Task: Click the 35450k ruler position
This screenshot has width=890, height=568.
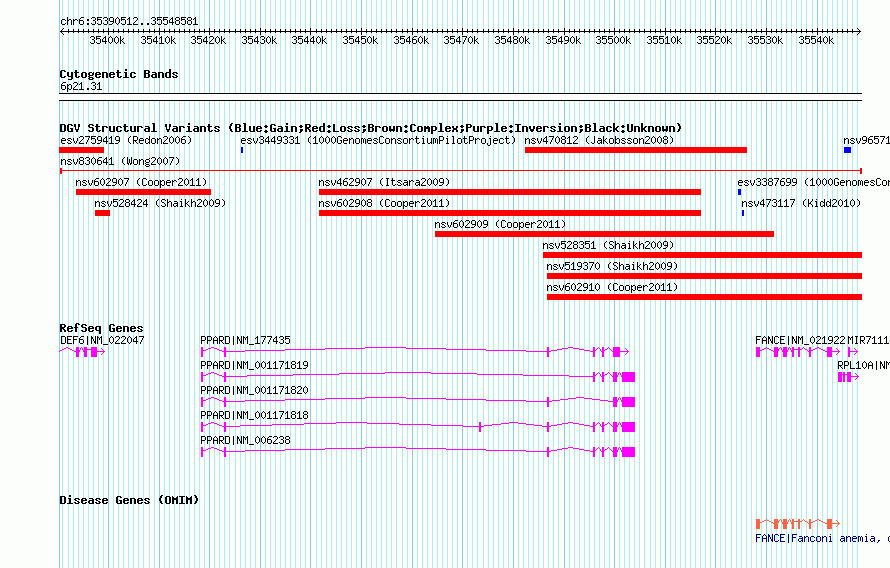Action: point(360,40)
